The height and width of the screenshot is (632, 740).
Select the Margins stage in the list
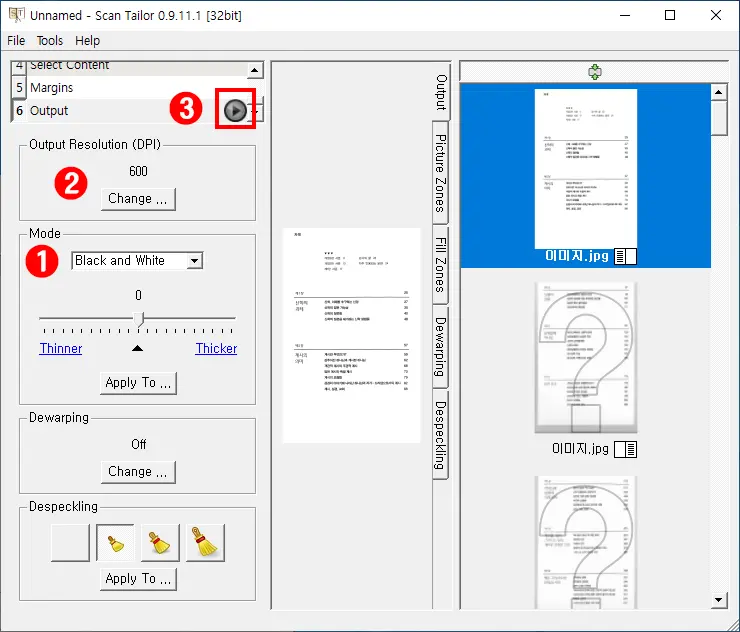click(x=51, y=88)
